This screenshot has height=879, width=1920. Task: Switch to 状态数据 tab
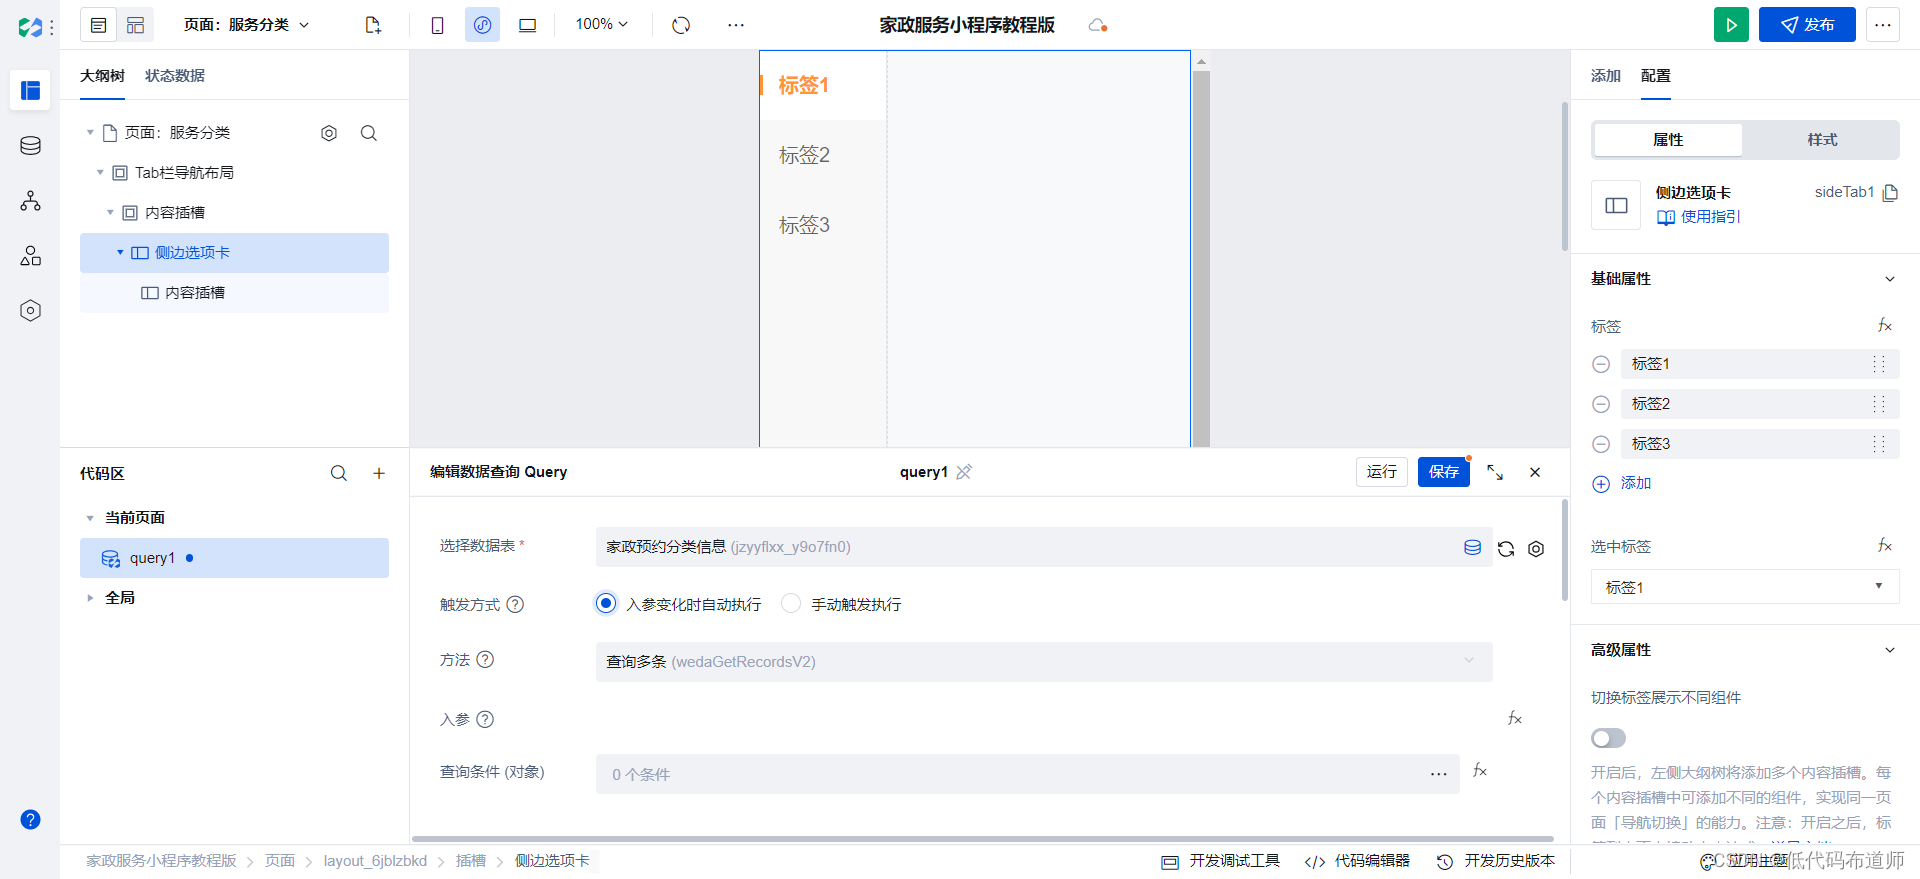[175, 76]
